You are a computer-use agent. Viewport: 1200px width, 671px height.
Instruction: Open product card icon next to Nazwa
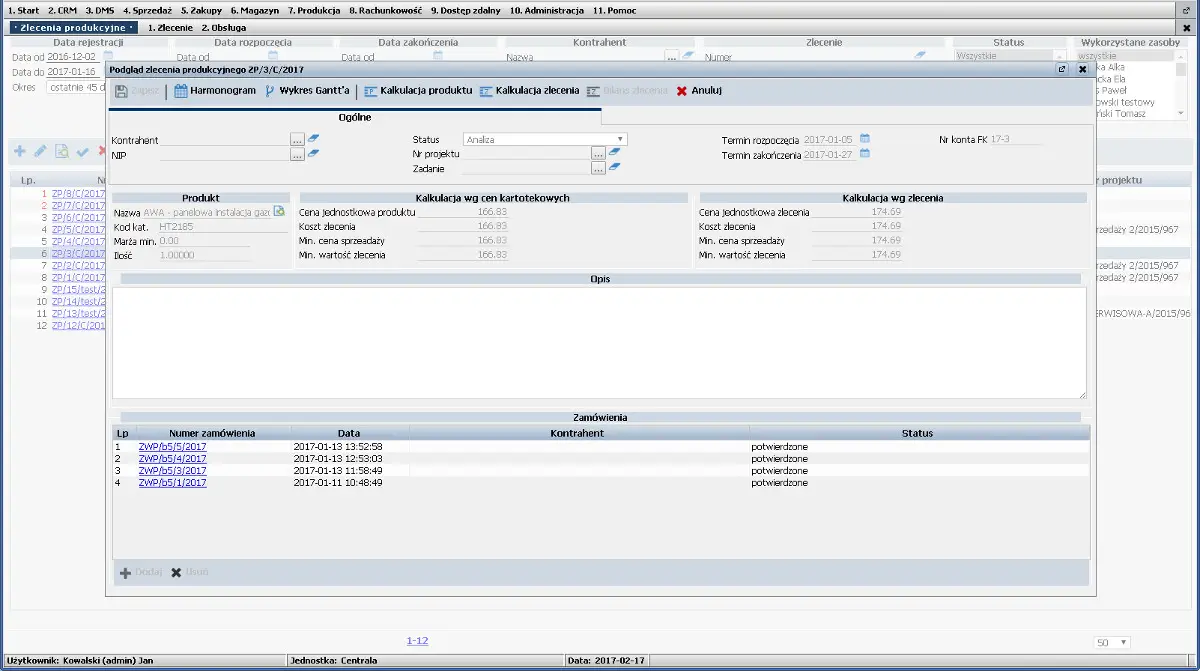coord(280,211)
